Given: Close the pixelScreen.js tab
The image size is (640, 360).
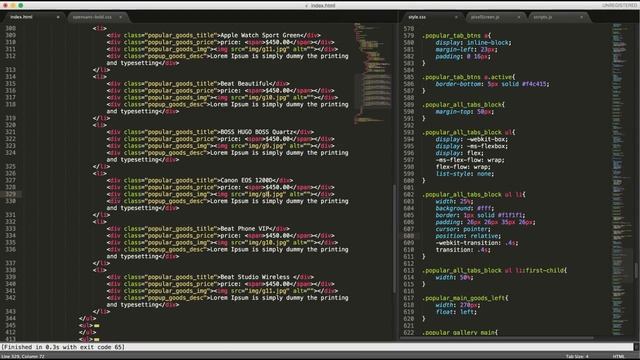Looking at the screenshot, I should click(519, 17).
